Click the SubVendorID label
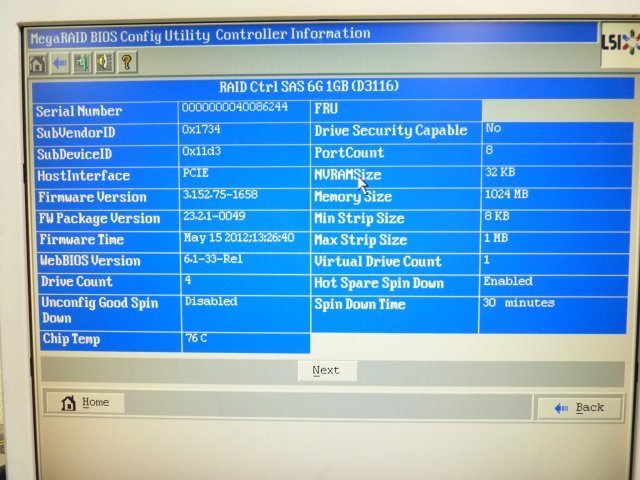This screenshot has height=480, width=640. coord(76,133)
